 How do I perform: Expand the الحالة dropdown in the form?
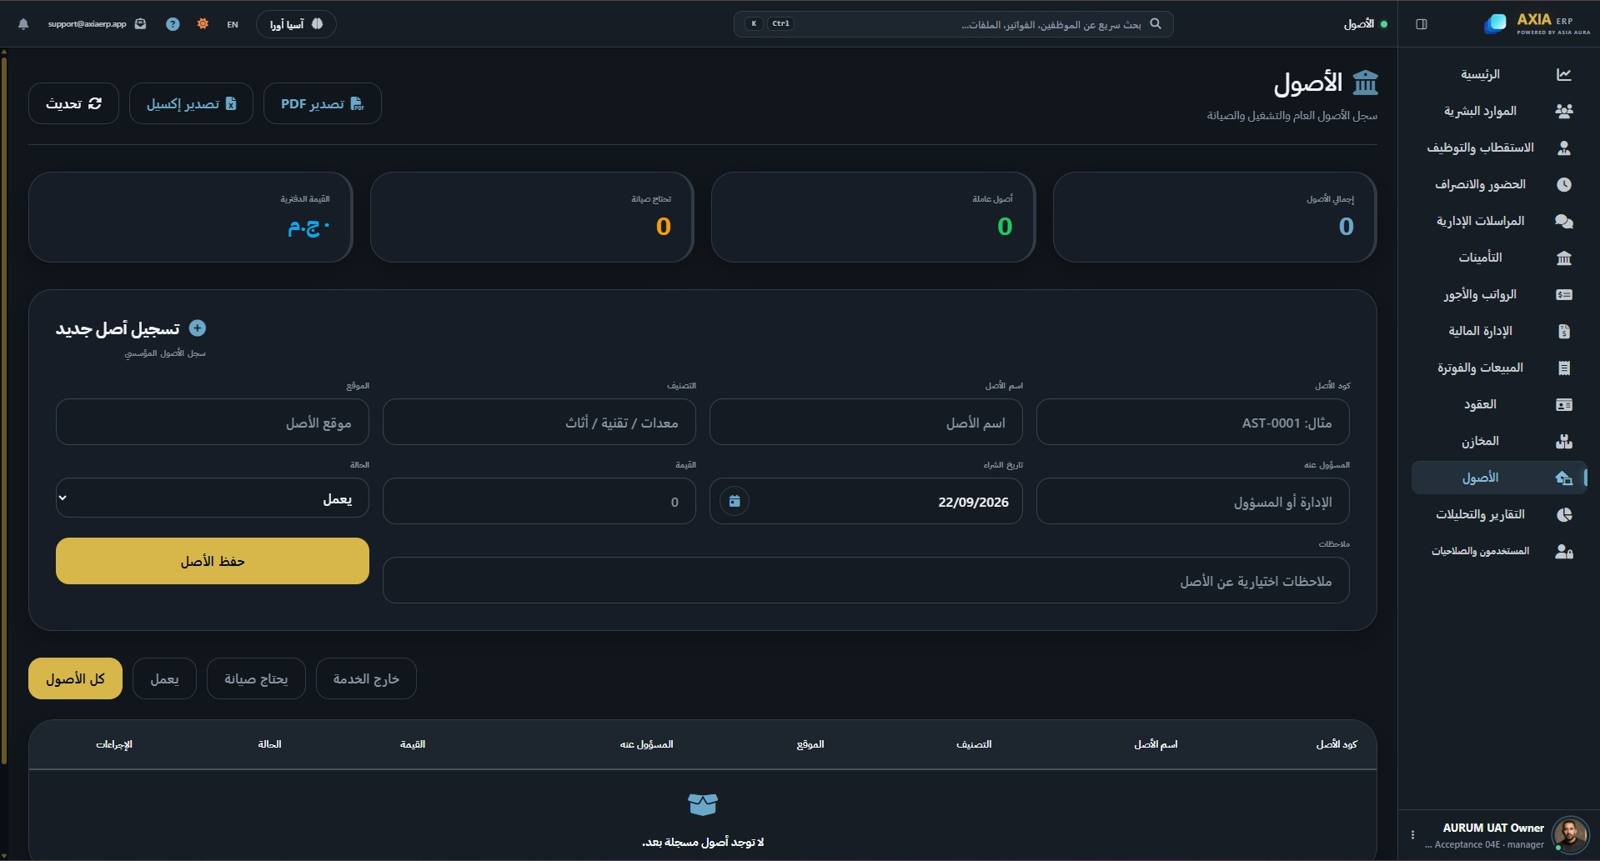tap(212, 498)
